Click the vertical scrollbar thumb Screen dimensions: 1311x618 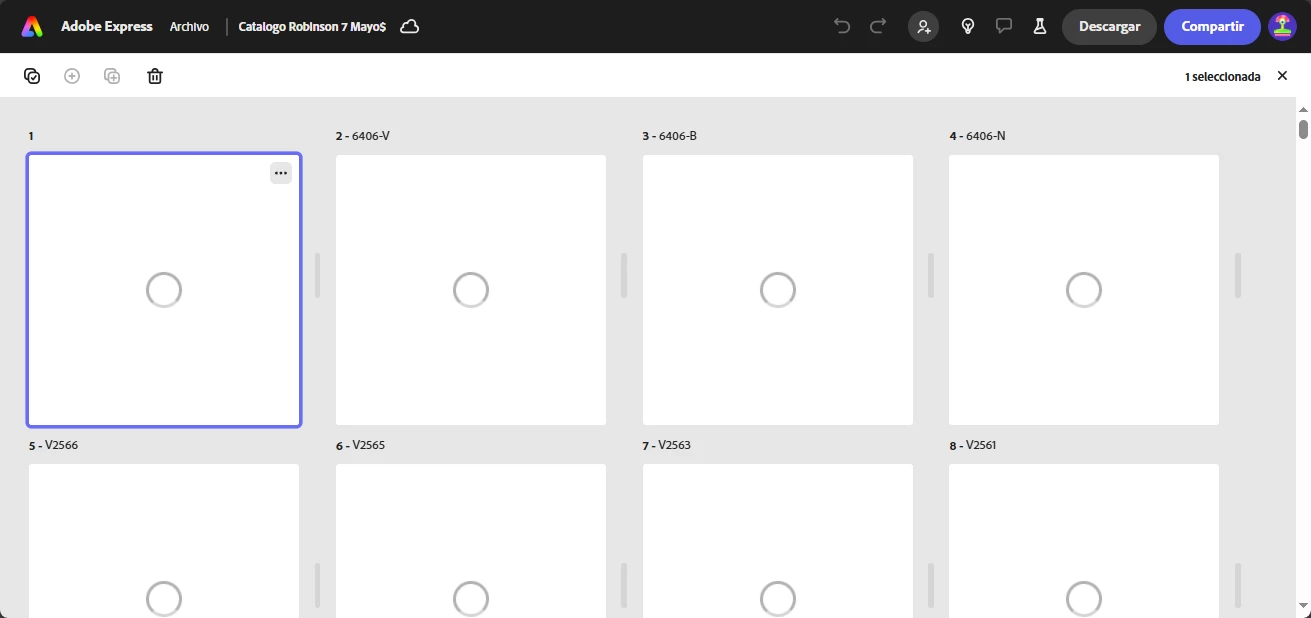pos(1303,129)
